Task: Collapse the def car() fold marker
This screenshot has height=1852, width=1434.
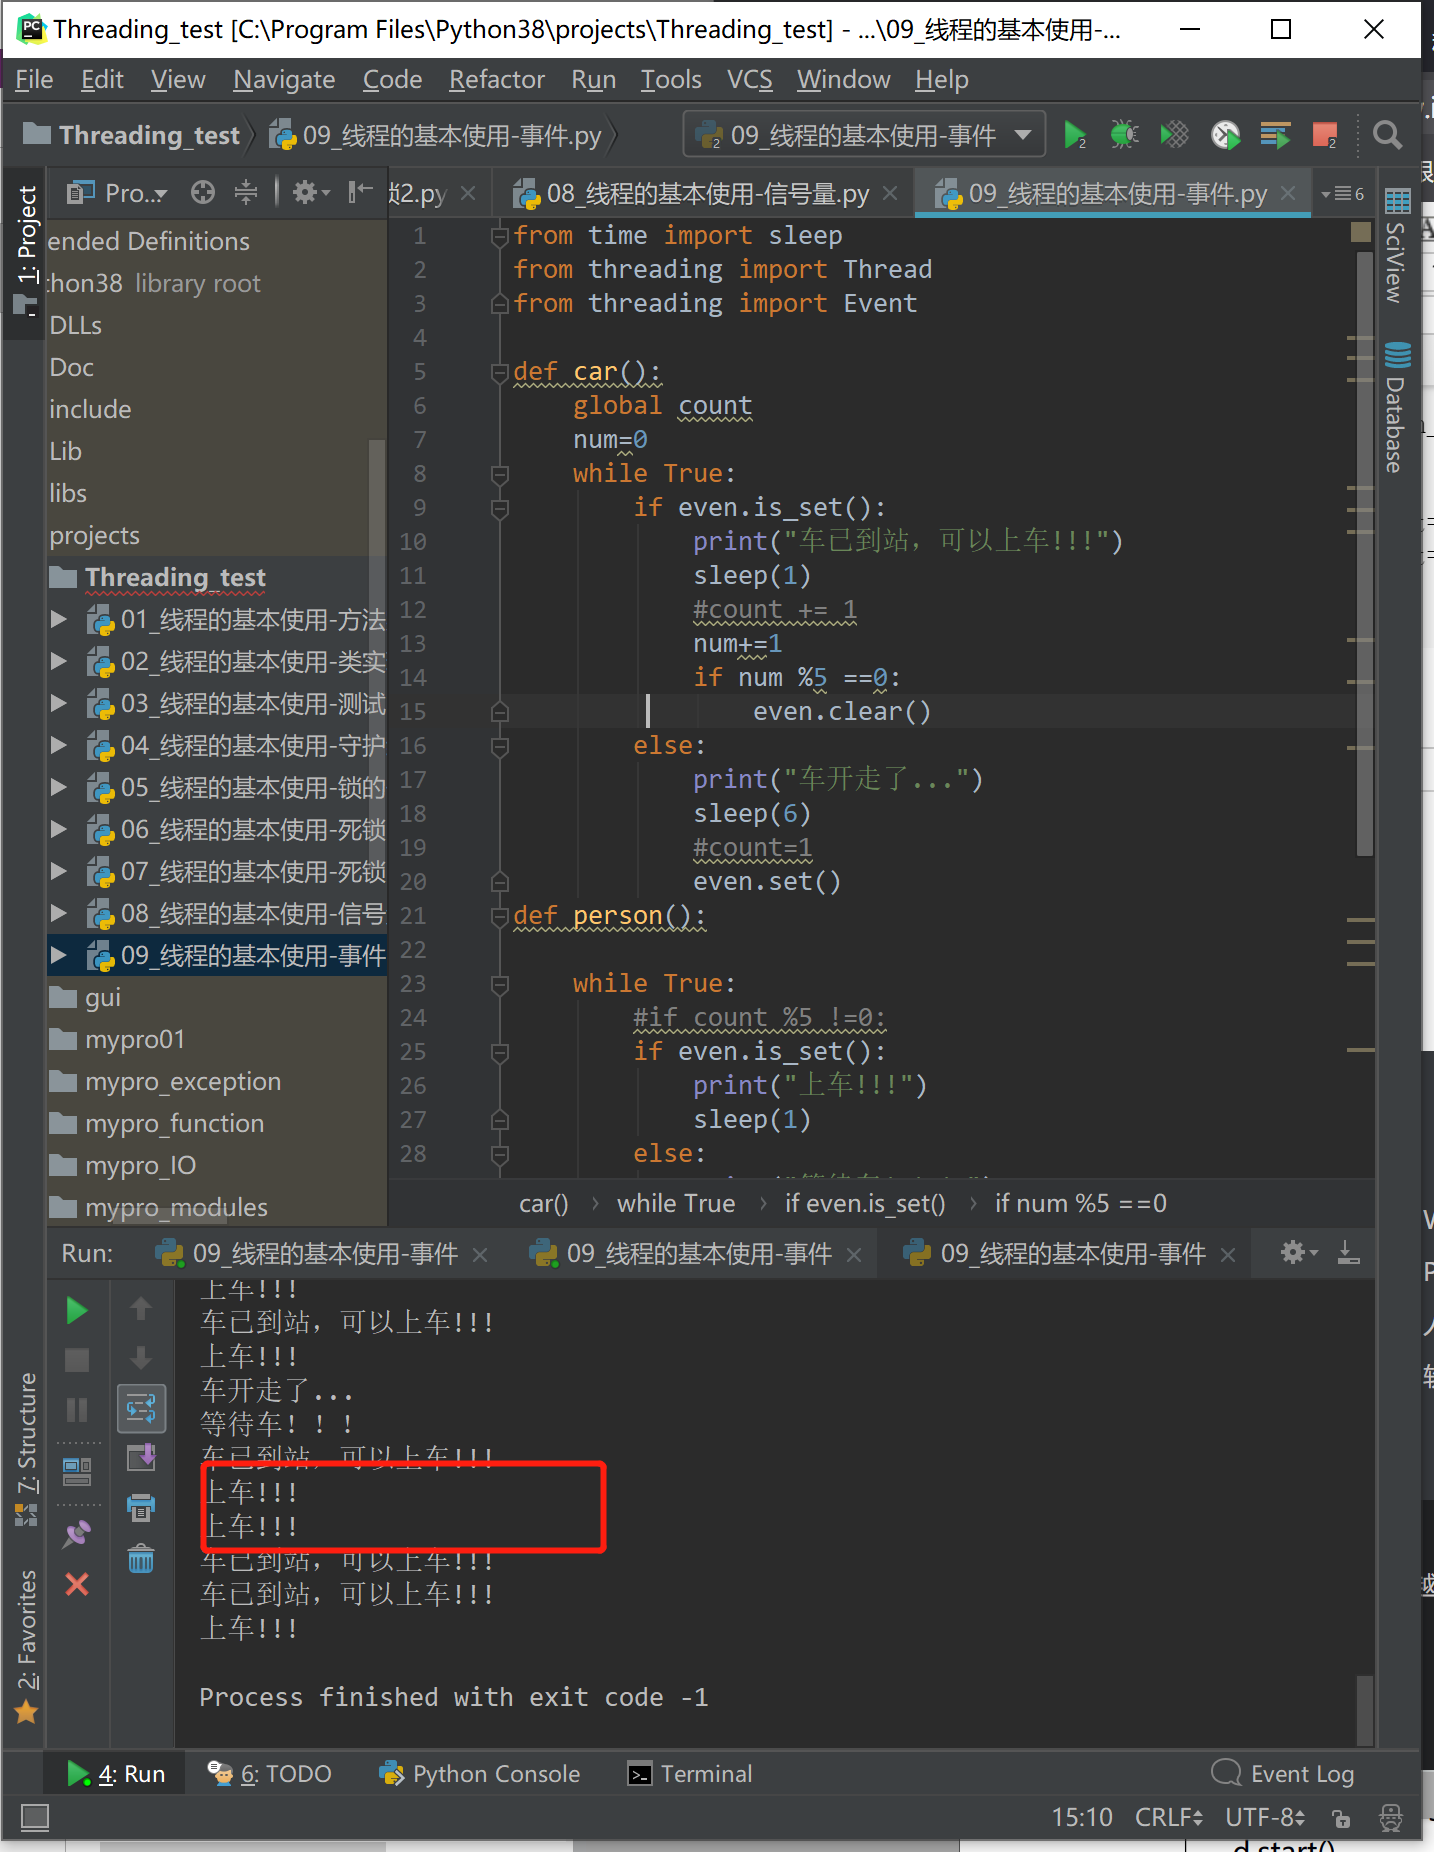Action: [x=500, y=372]
